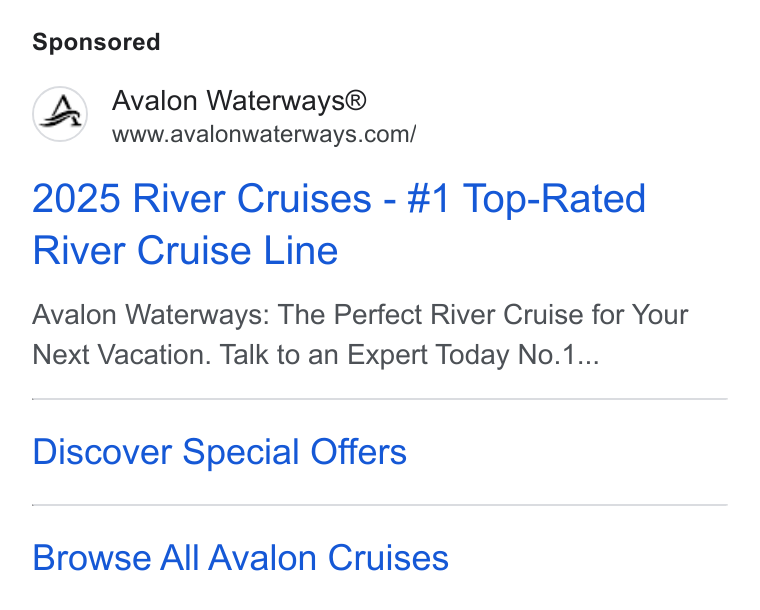Click the word 'Discover' in the first sitelink
This screenshot has height=610, width=760.
tap(102, 452)
